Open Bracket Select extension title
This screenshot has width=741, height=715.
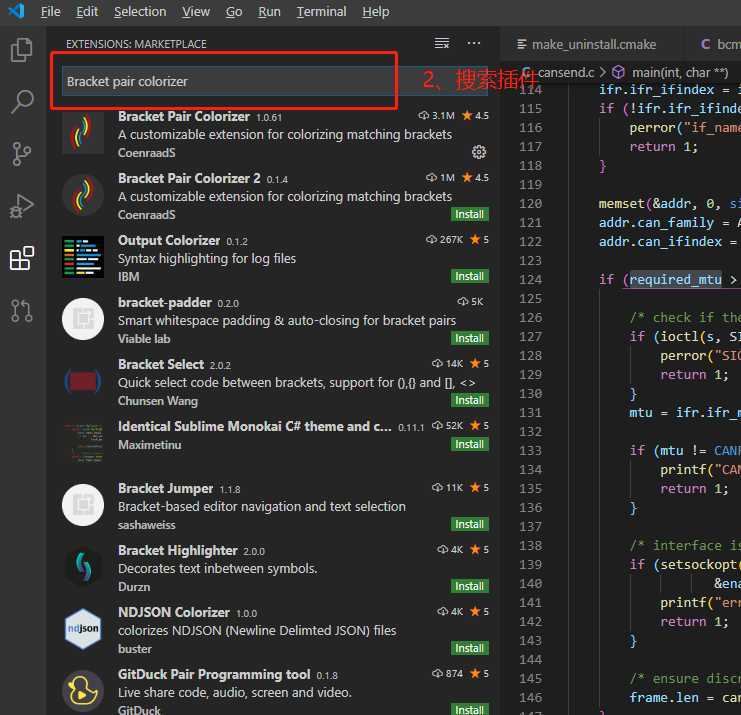[x=161, y=364]
